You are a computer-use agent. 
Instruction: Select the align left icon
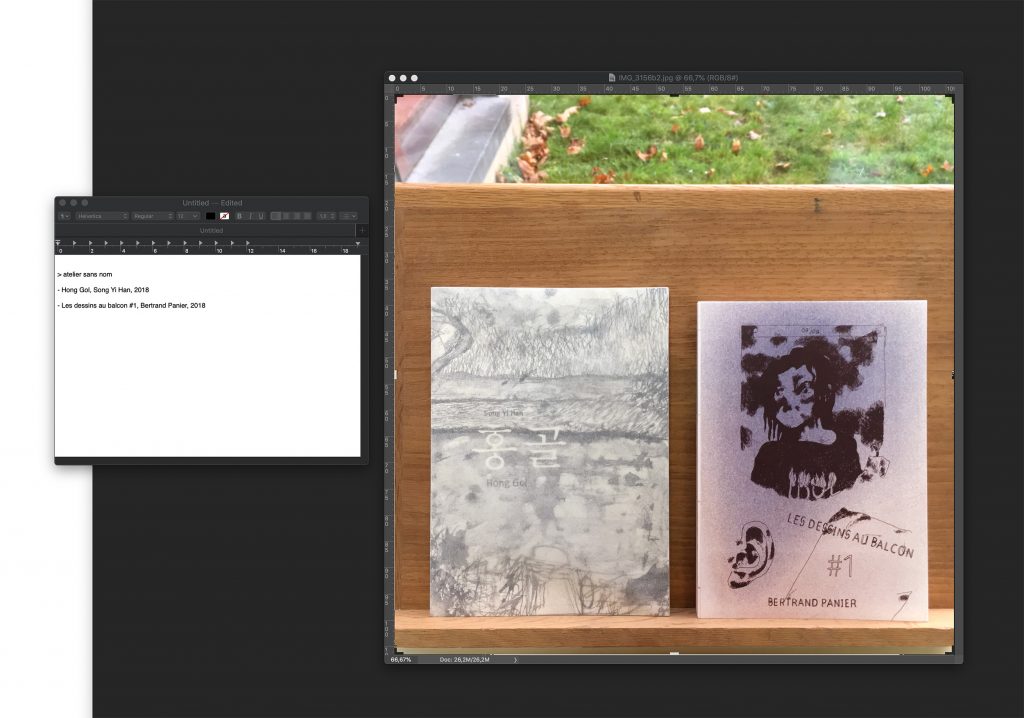tap(276, 216)
